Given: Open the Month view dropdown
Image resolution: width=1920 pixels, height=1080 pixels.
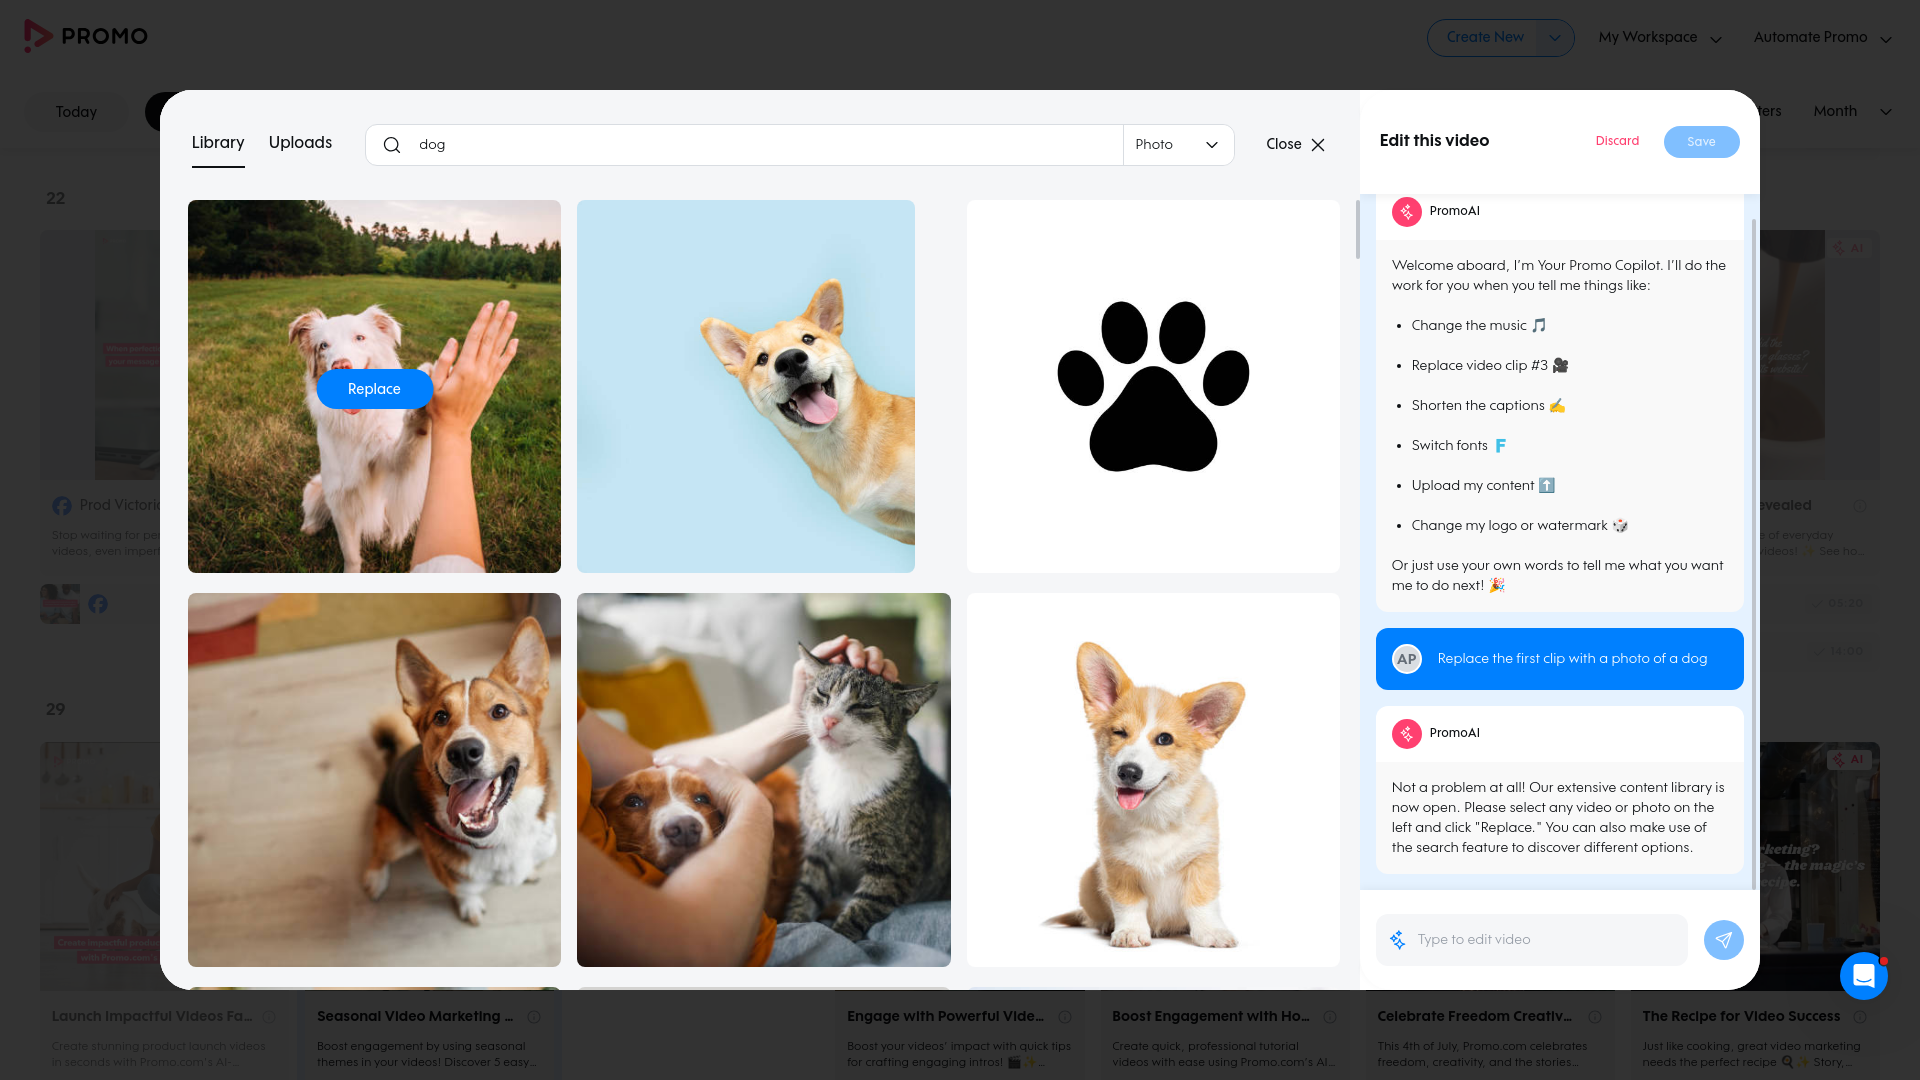Looking at the screenshot, I should tap(1853, 111).
